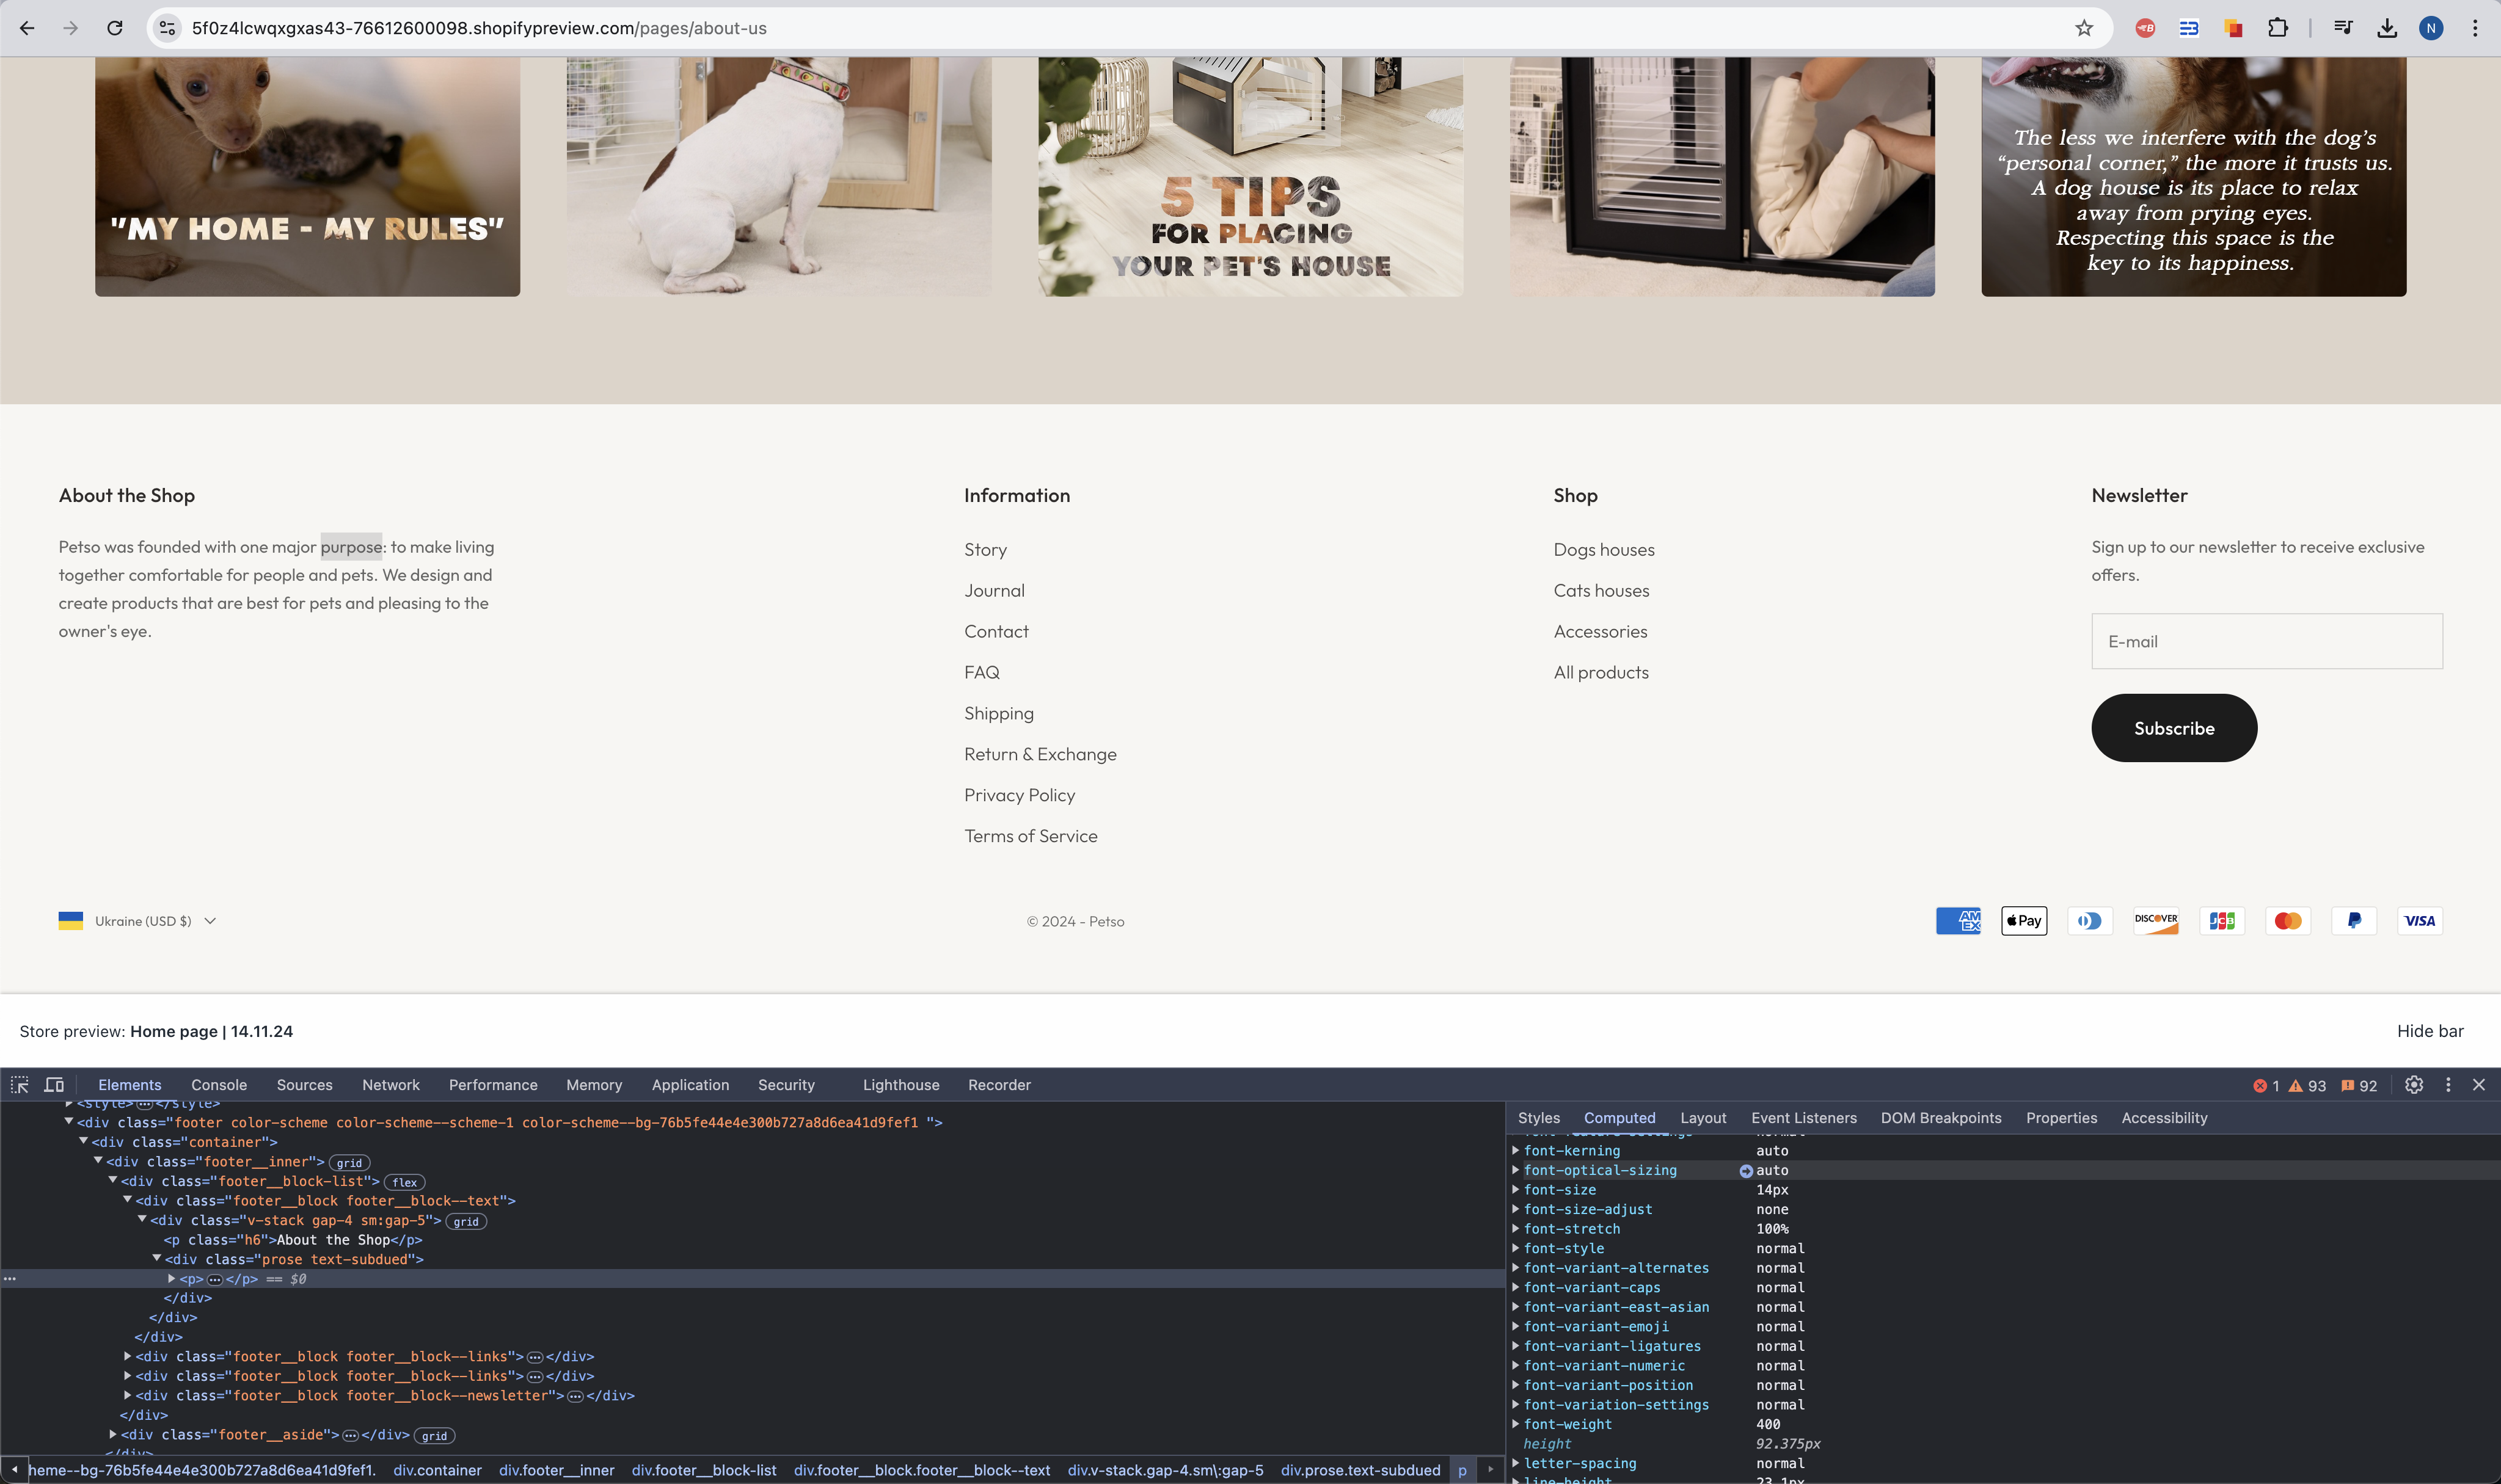Expand the footer__block--newsletter div node
This screenshot has height=1484, width=2501.
click(128, 1396)
